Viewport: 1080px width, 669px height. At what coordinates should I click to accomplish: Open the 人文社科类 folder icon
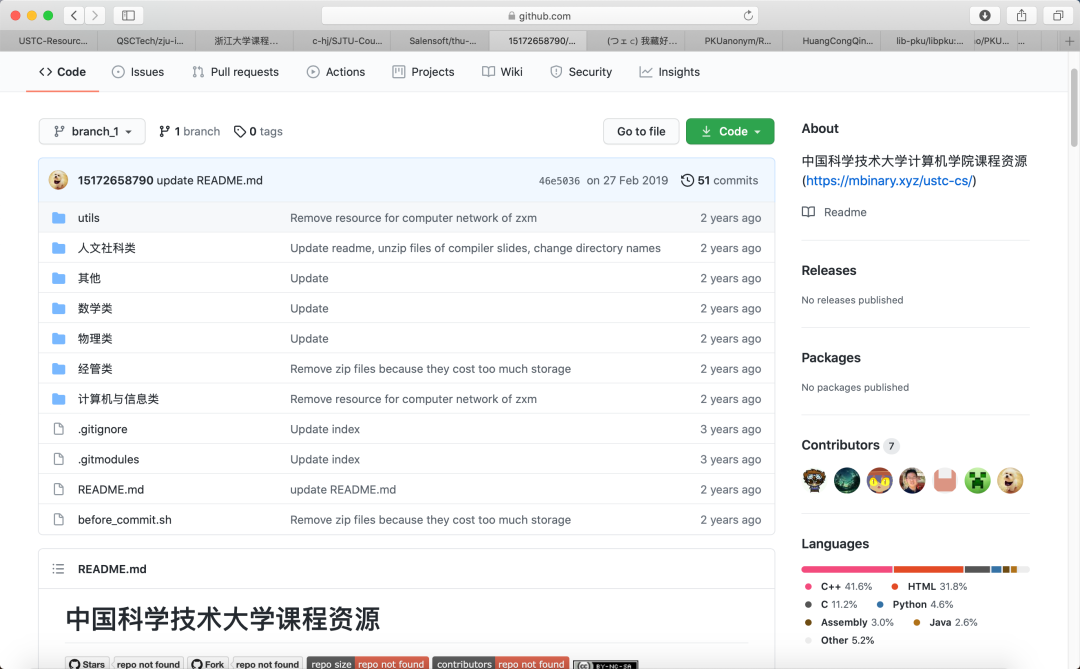59,248
